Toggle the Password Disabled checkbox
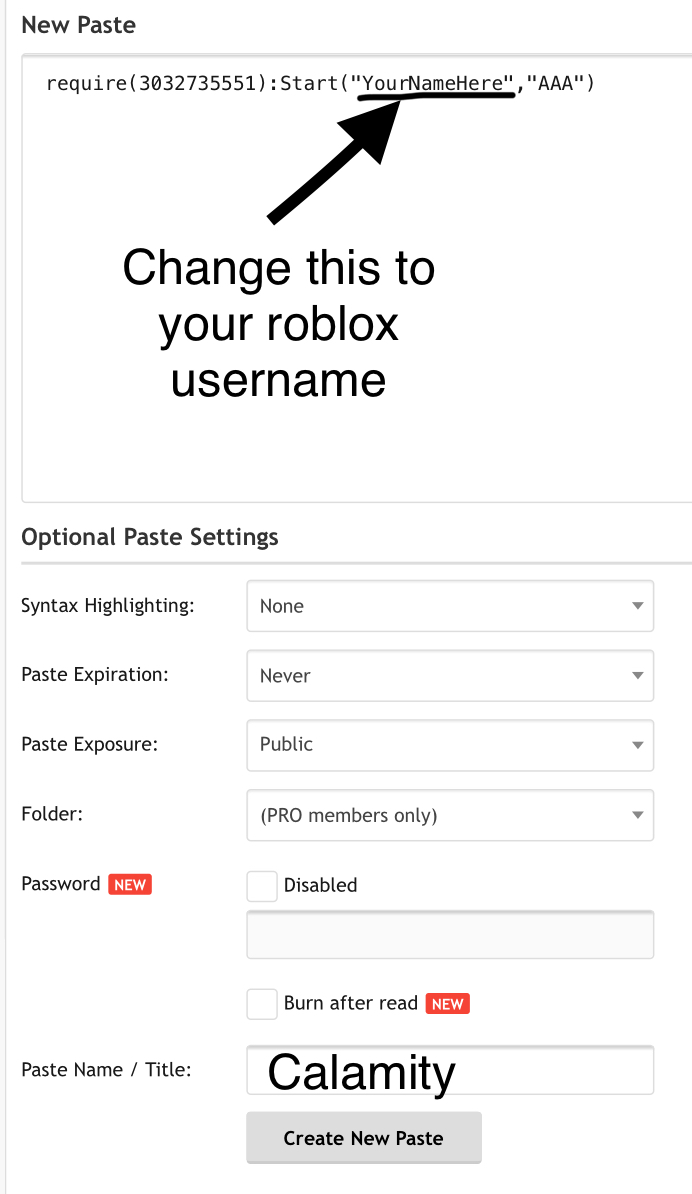This screenshot has width=692, height=1194. (x=262, y=886)
